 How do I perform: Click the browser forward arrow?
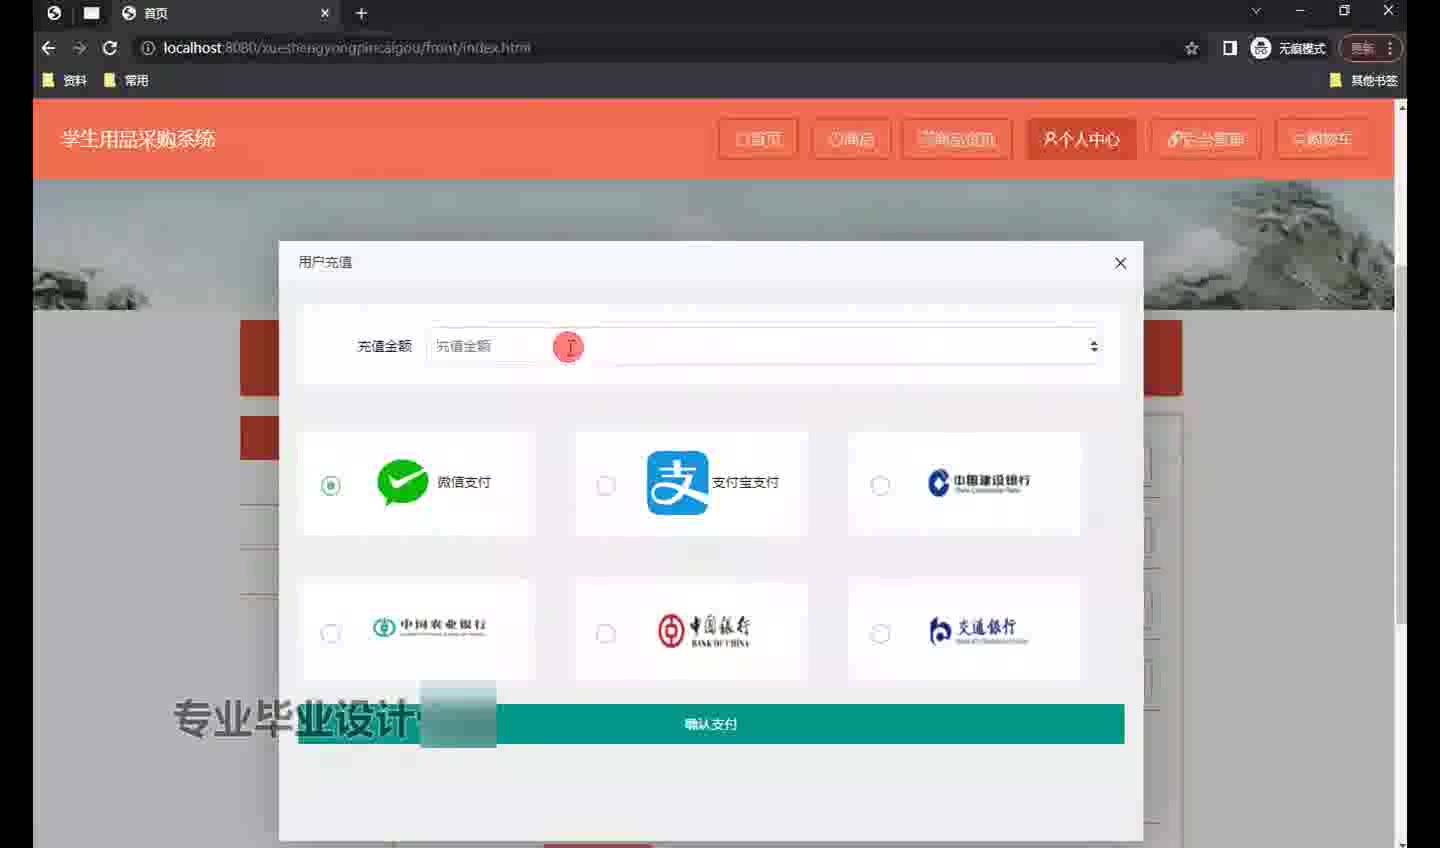coord(80,48)
